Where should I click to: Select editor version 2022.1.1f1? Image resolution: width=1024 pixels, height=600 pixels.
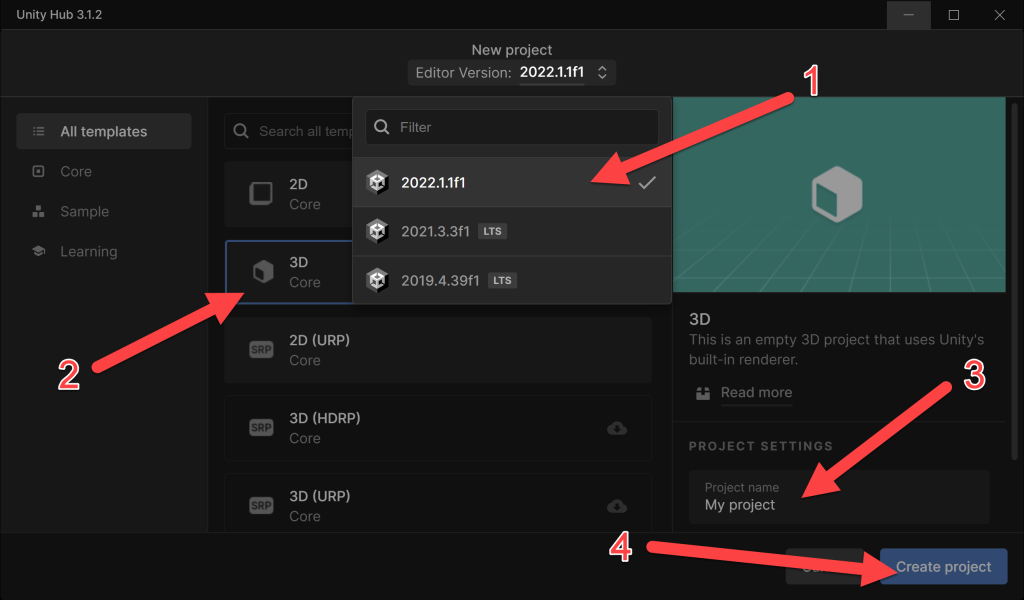pyautogui.click(x=511, y=182)
